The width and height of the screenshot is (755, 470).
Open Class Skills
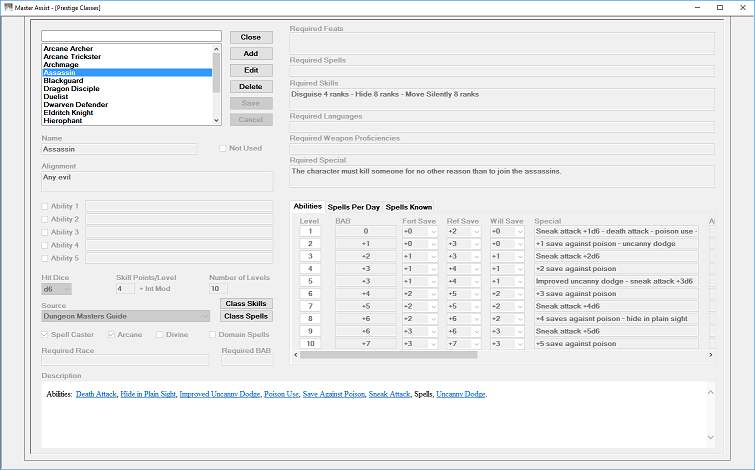pos(246,303)
